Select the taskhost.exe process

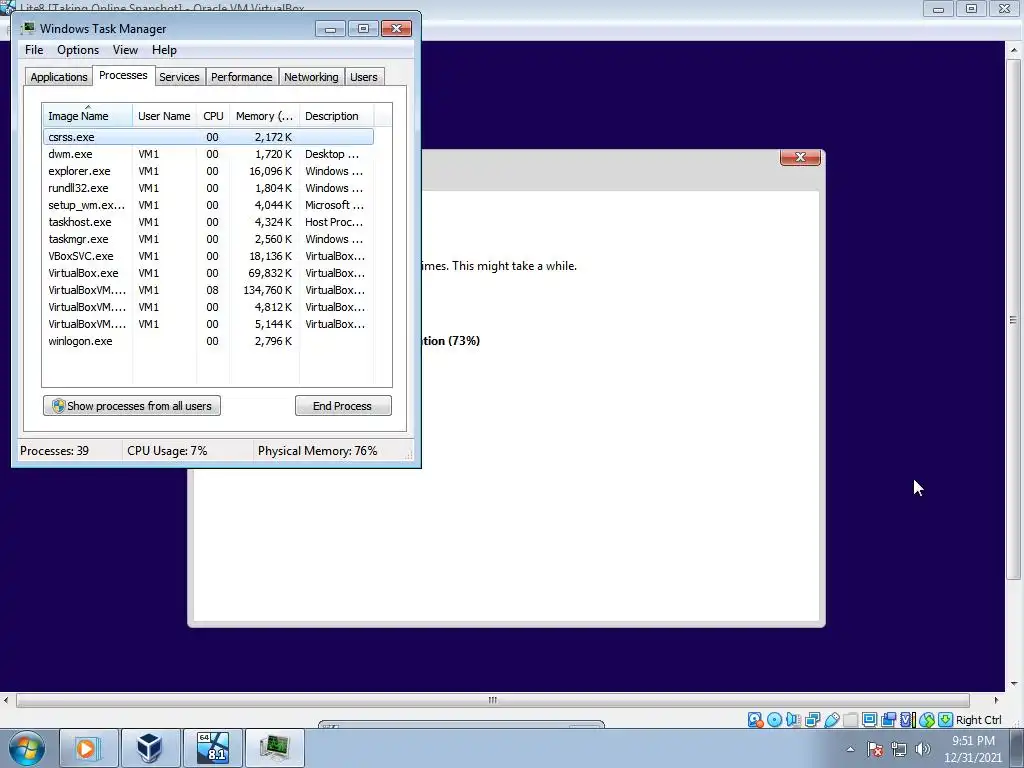(x=208, y=222)
